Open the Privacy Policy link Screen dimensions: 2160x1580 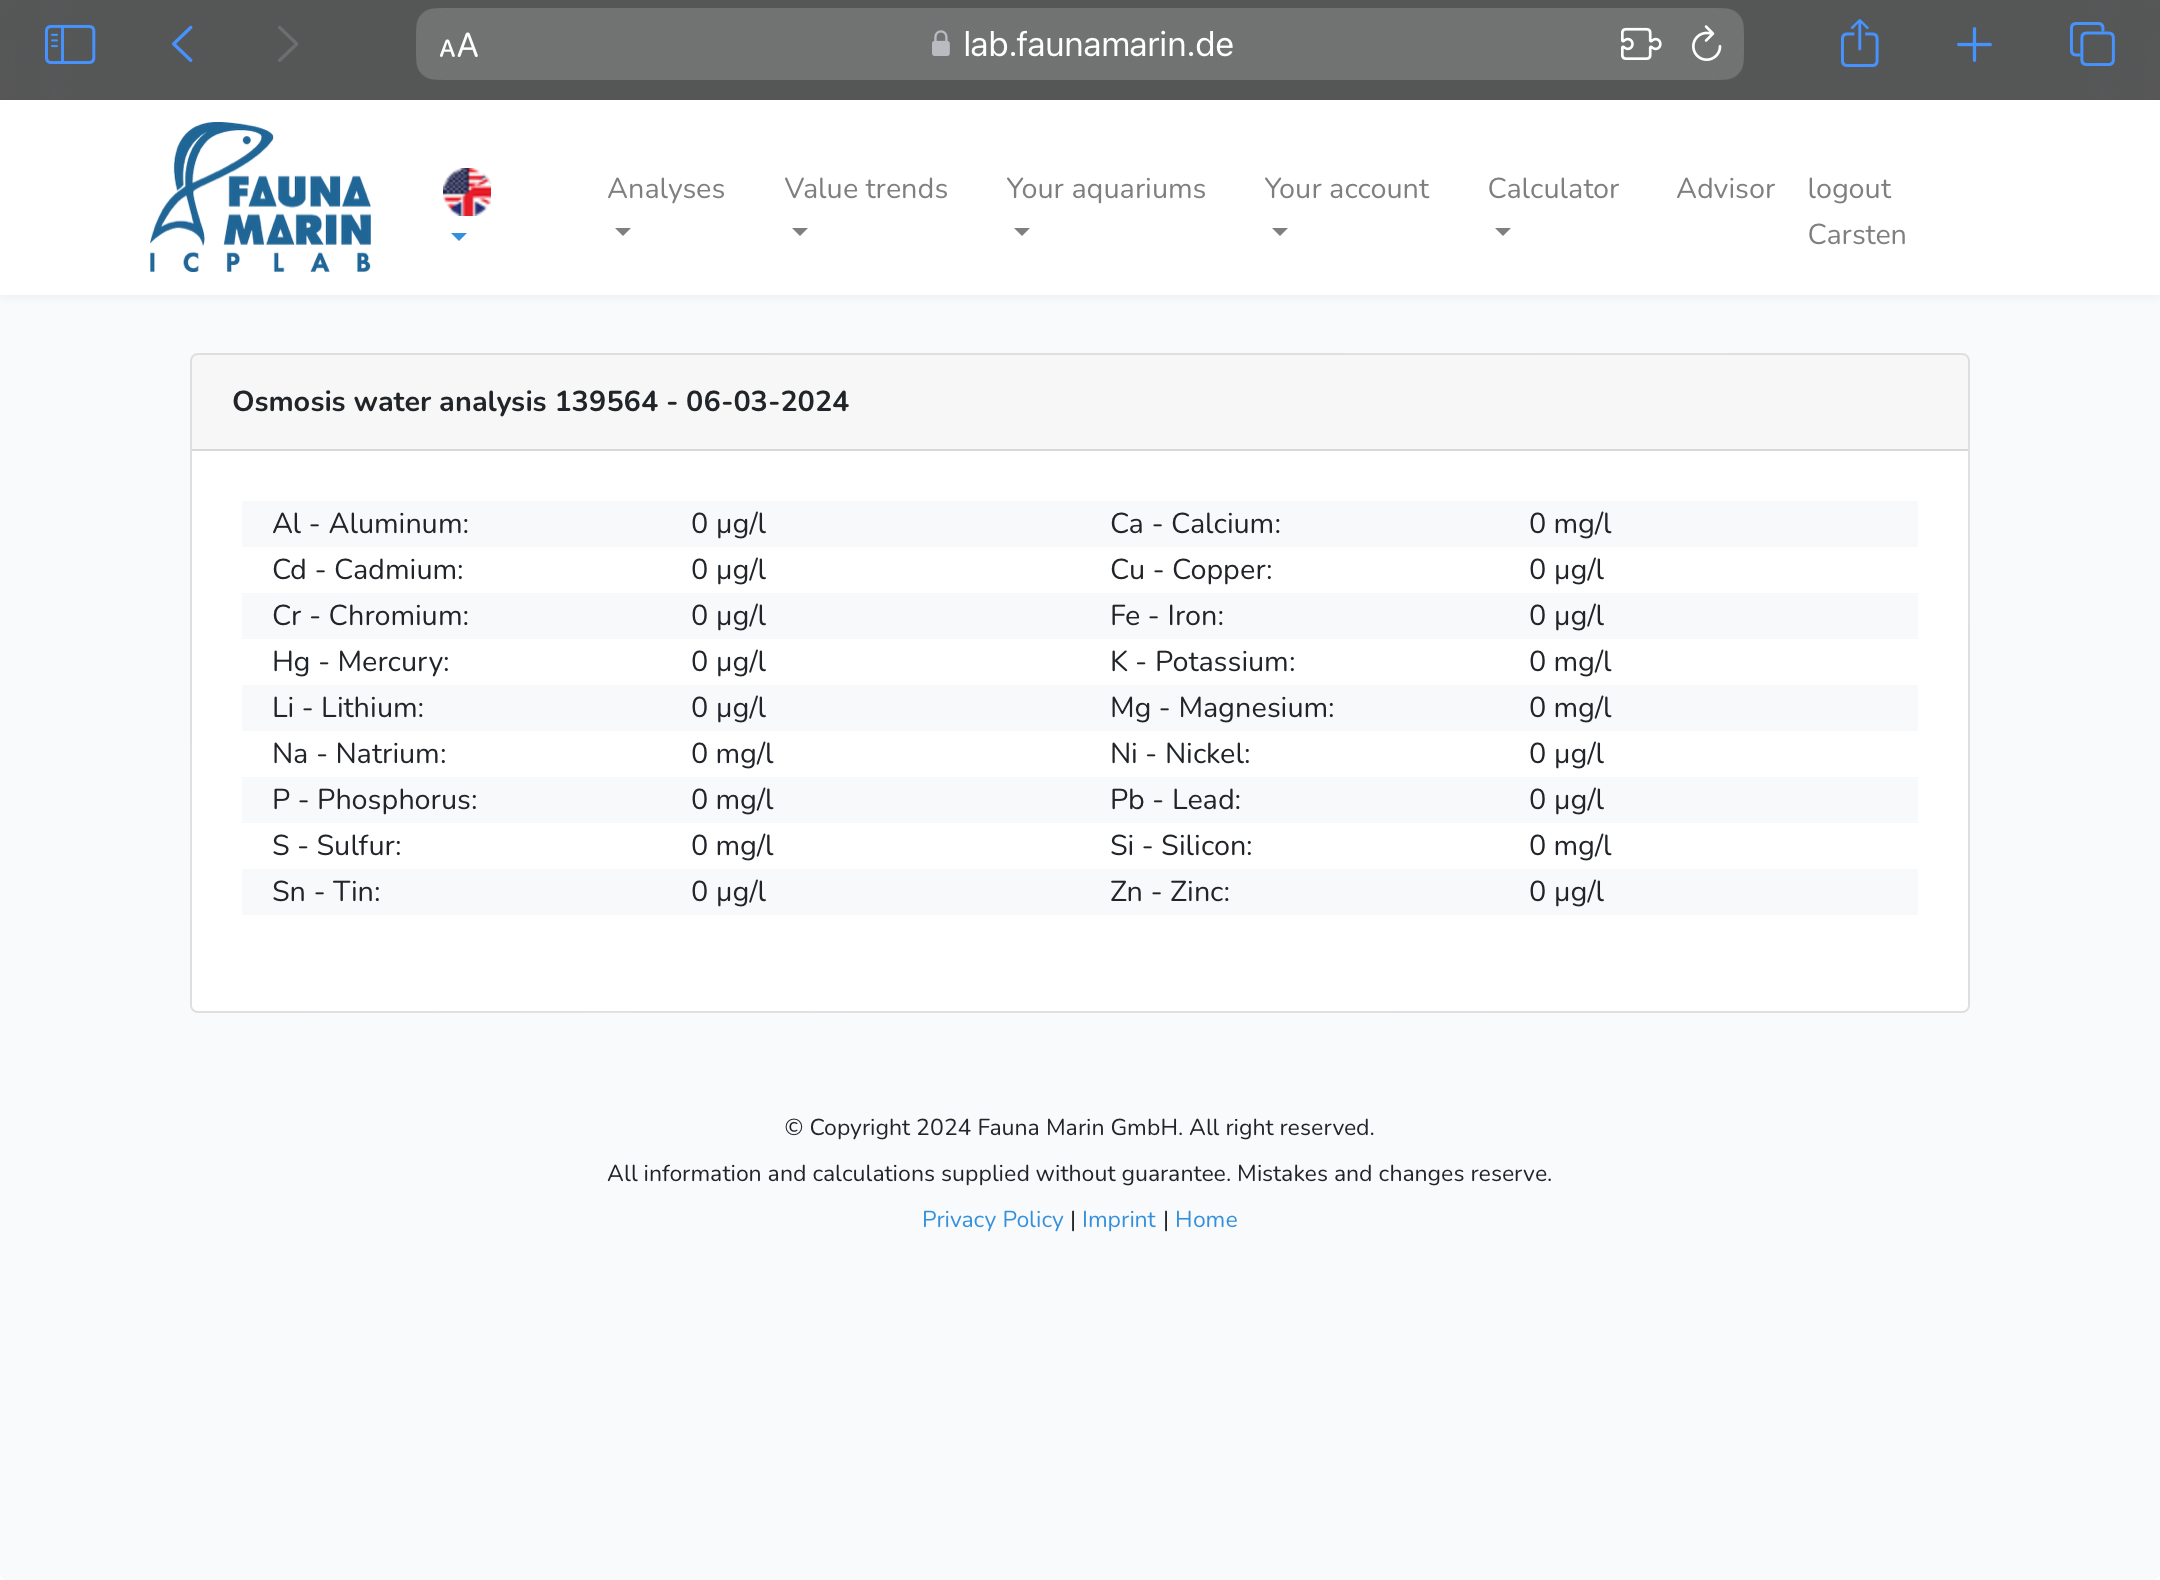click(992, 1219)
